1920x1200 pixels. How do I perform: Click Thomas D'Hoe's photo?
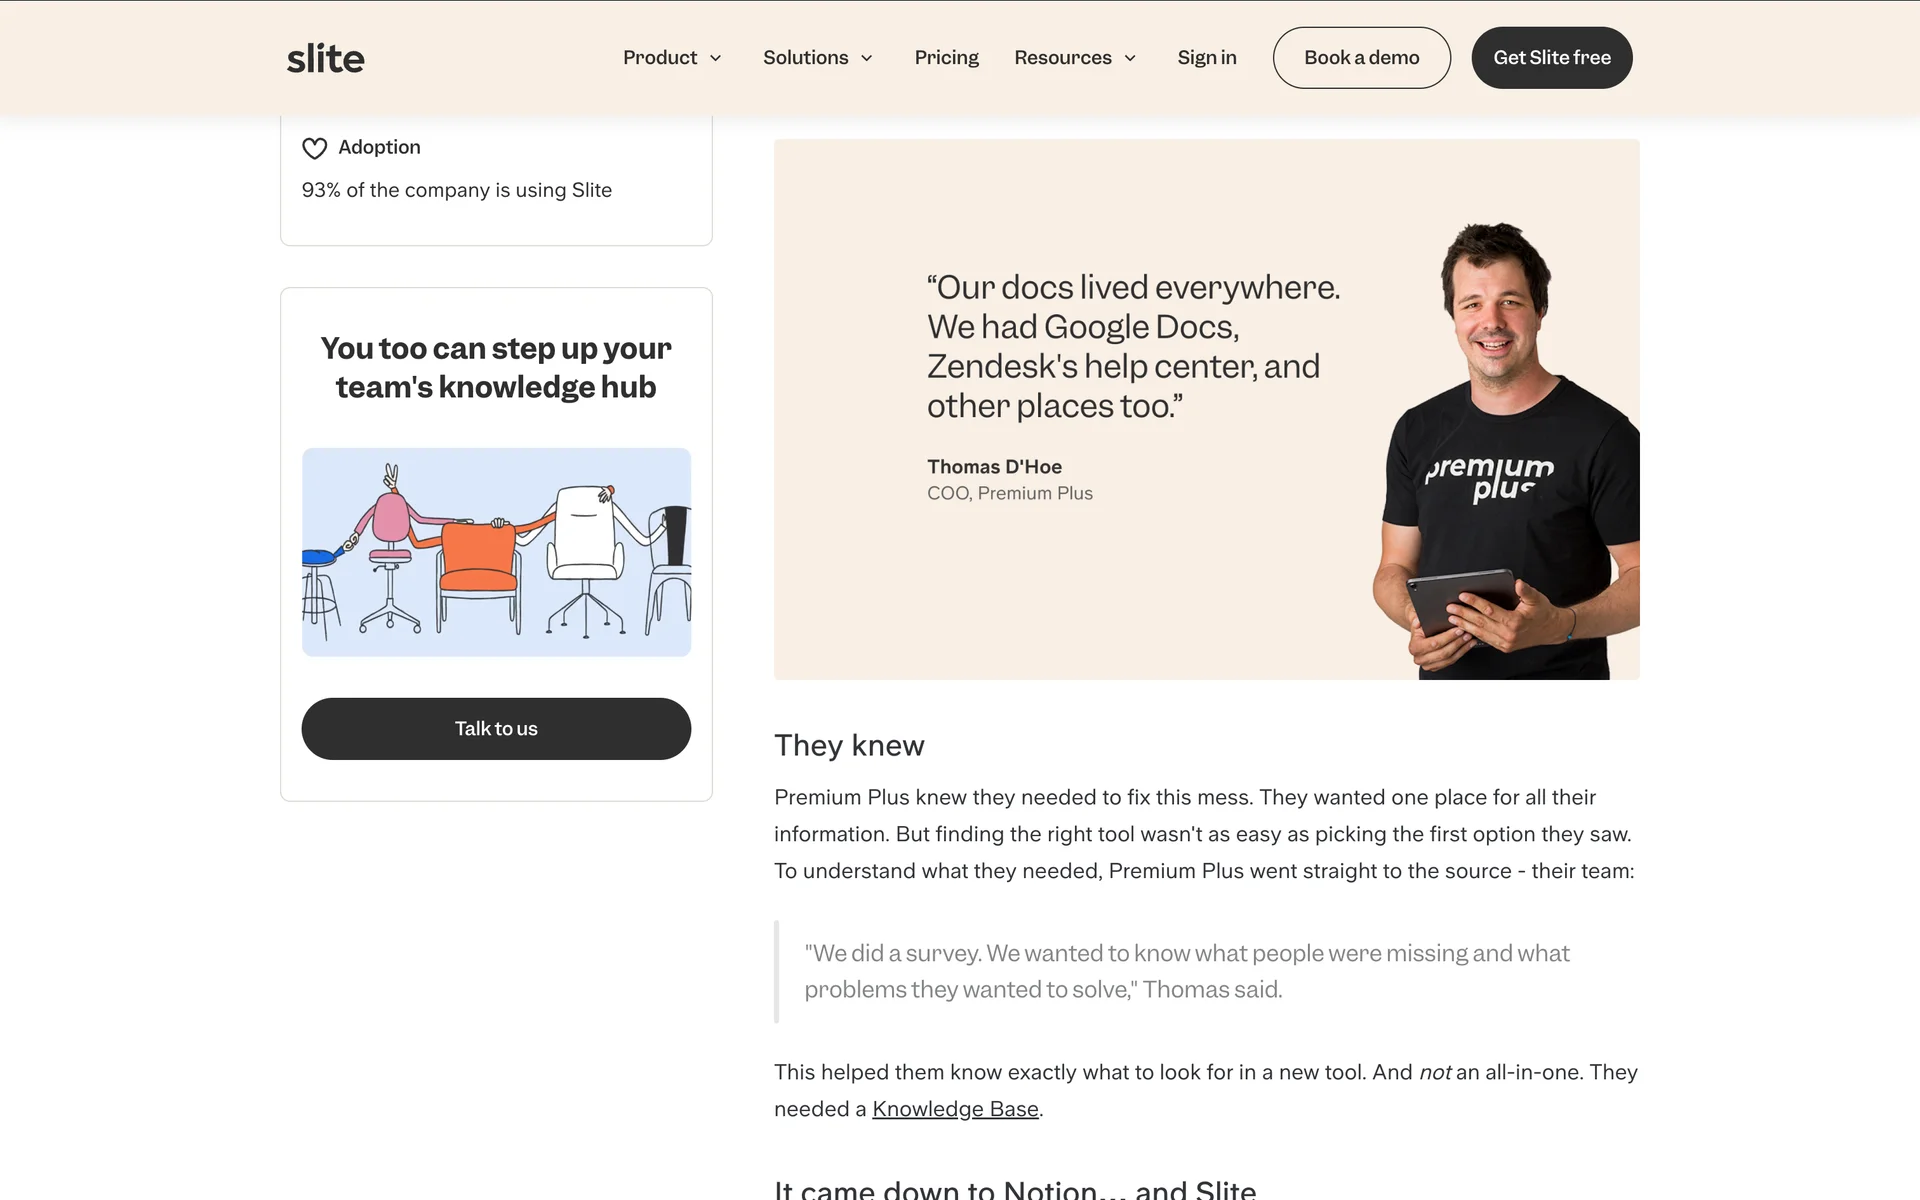pyautogui.click(x=1506, y=450)
